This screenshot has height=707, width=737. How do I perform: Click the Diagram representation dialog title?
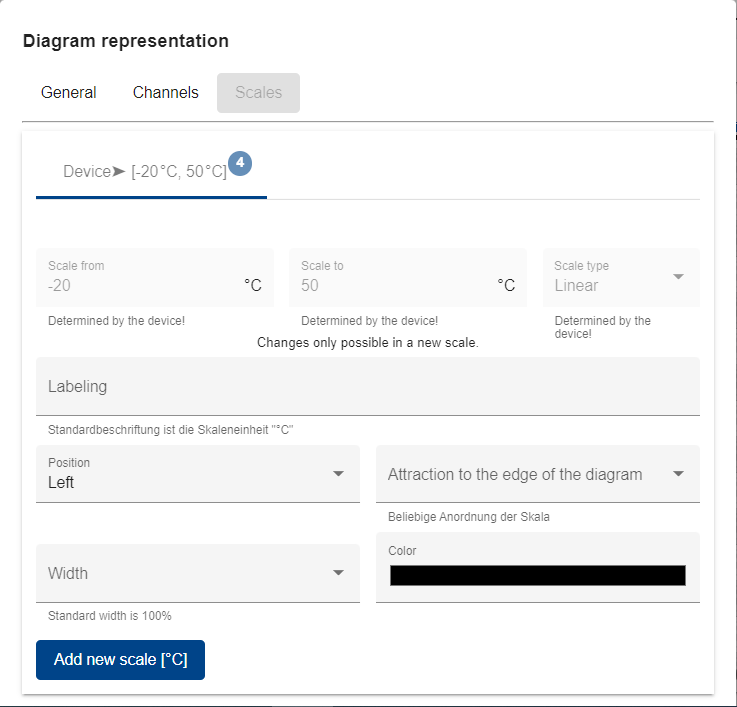126,41
